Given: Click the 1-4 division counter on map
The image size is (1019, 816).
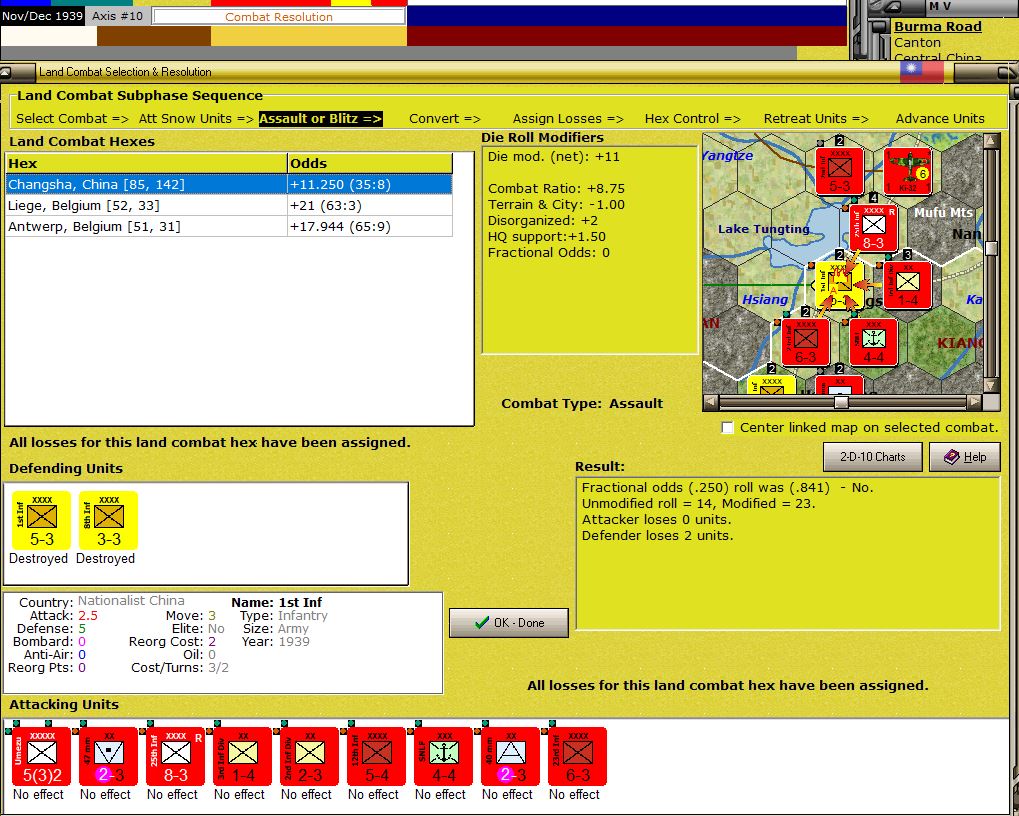Looking at the screenshot, I should click(907, 285).
